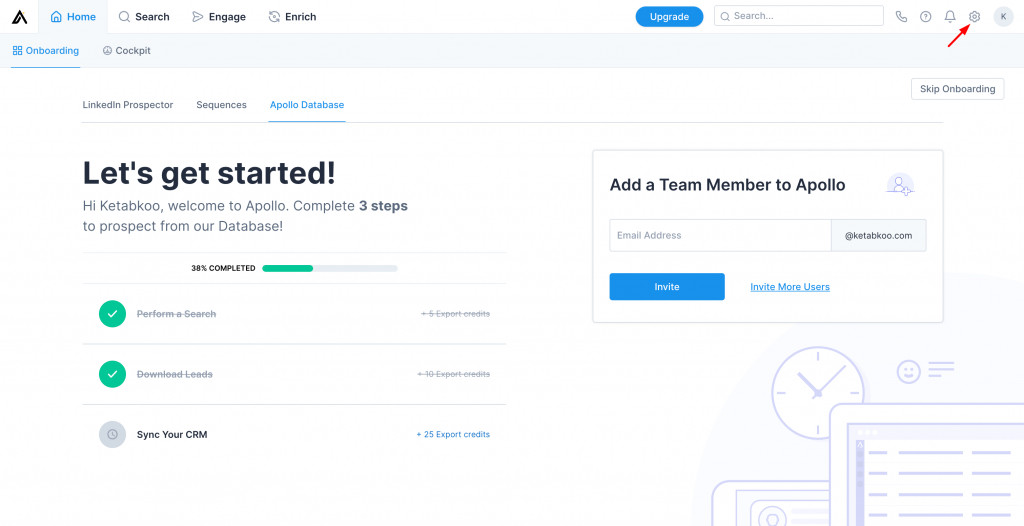Viewport: 1024px width, 526px height.
Task: Click the + 10 Export credits text
Action: pyautogui.click(x=454, y=374)
